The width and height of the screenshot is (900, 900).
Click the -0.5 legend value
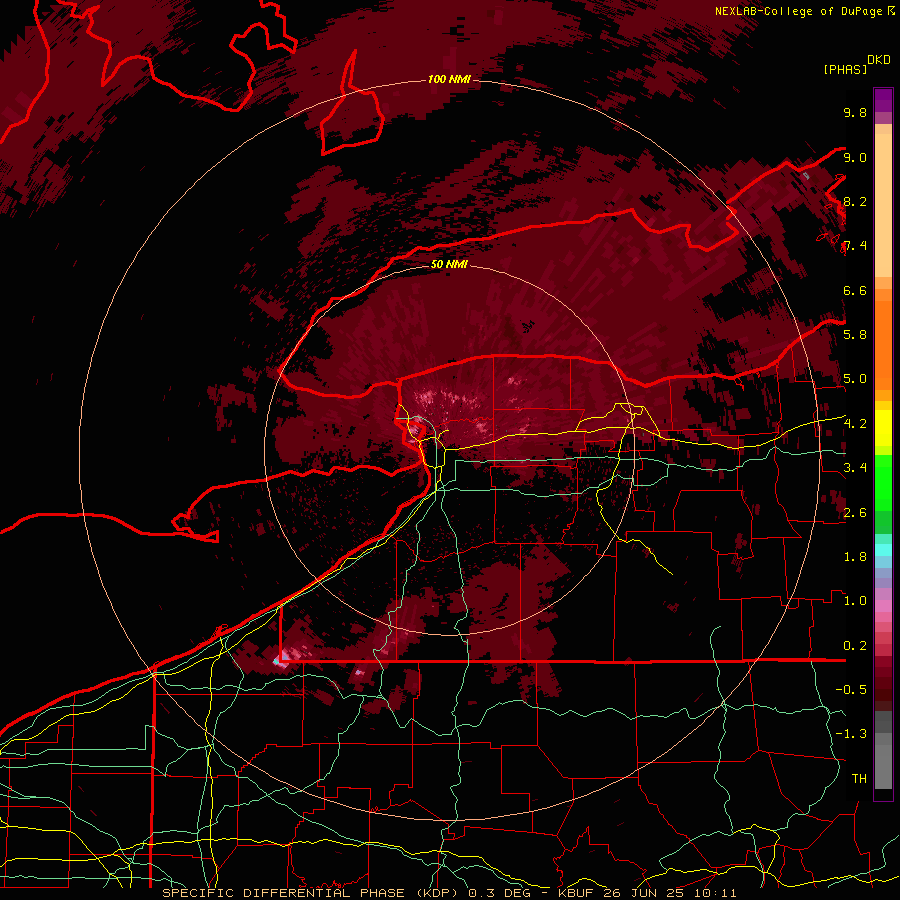click(851, 690)
